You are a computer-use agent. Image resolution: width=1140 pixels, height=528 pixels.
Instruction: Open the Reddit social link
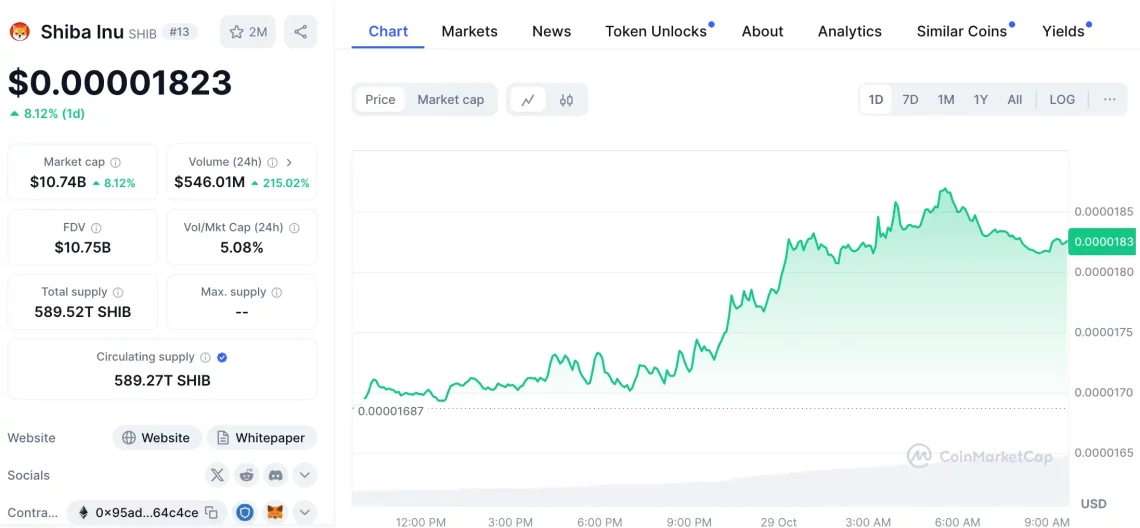click(246, 475)
